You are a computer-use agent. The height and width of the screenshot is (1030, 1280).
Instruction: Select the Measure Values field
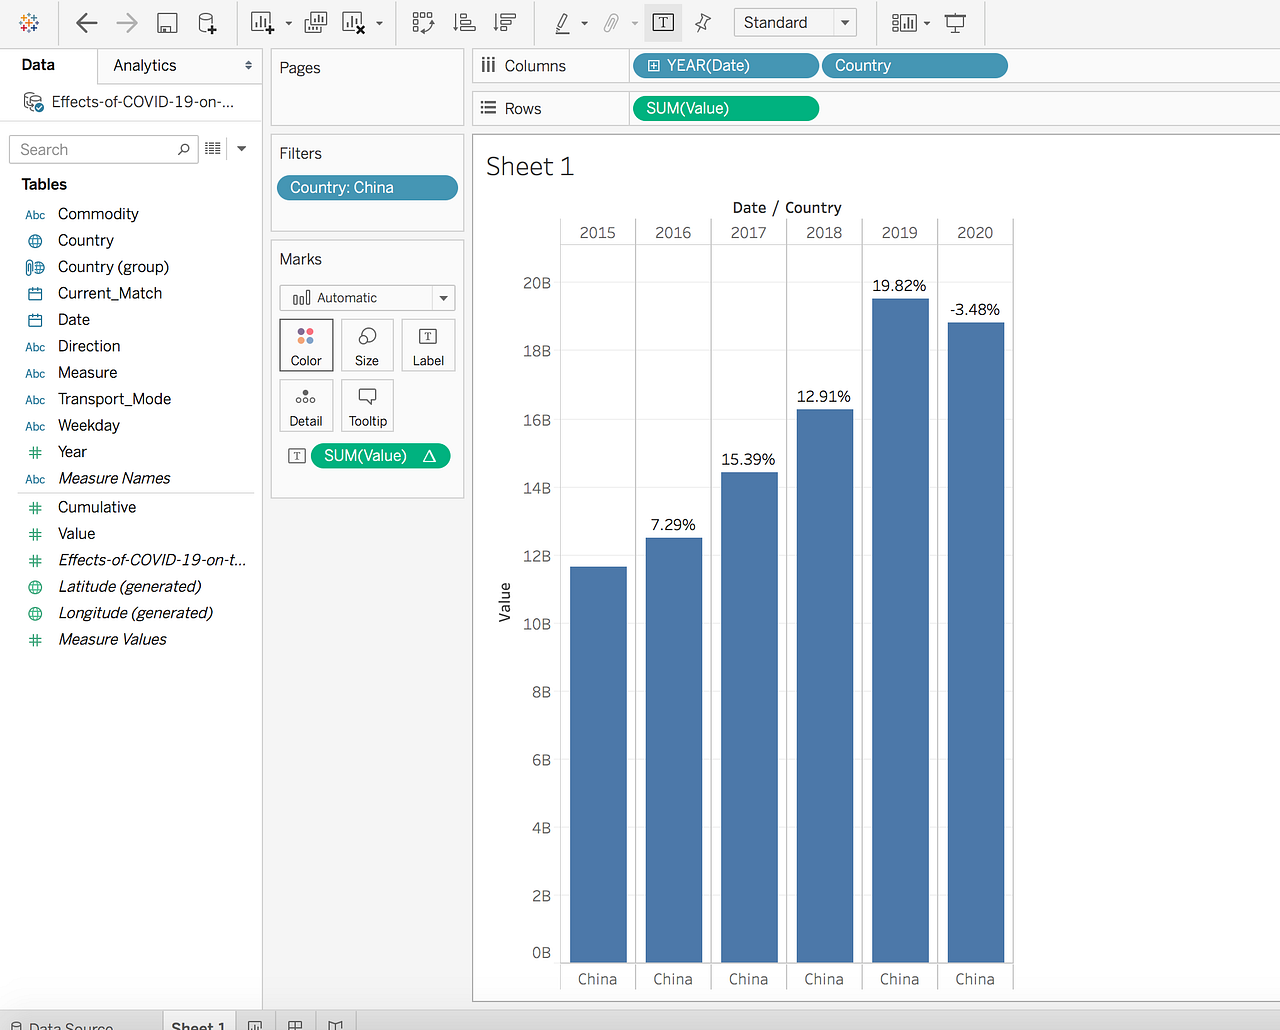[x=112, y=640]
